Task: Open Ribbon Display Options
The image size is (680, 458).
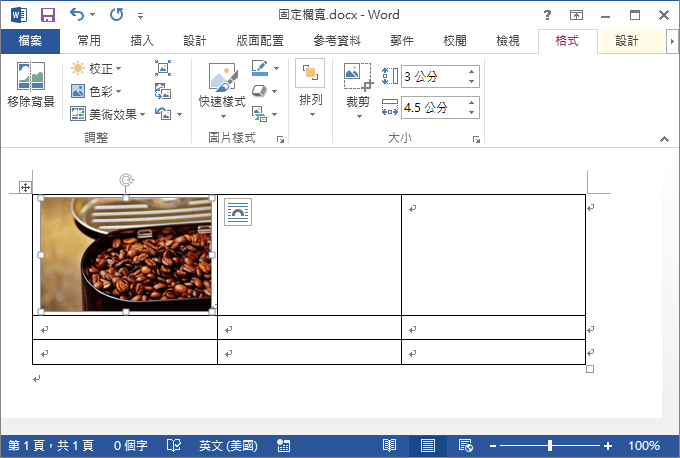Action: pos(576,16)
